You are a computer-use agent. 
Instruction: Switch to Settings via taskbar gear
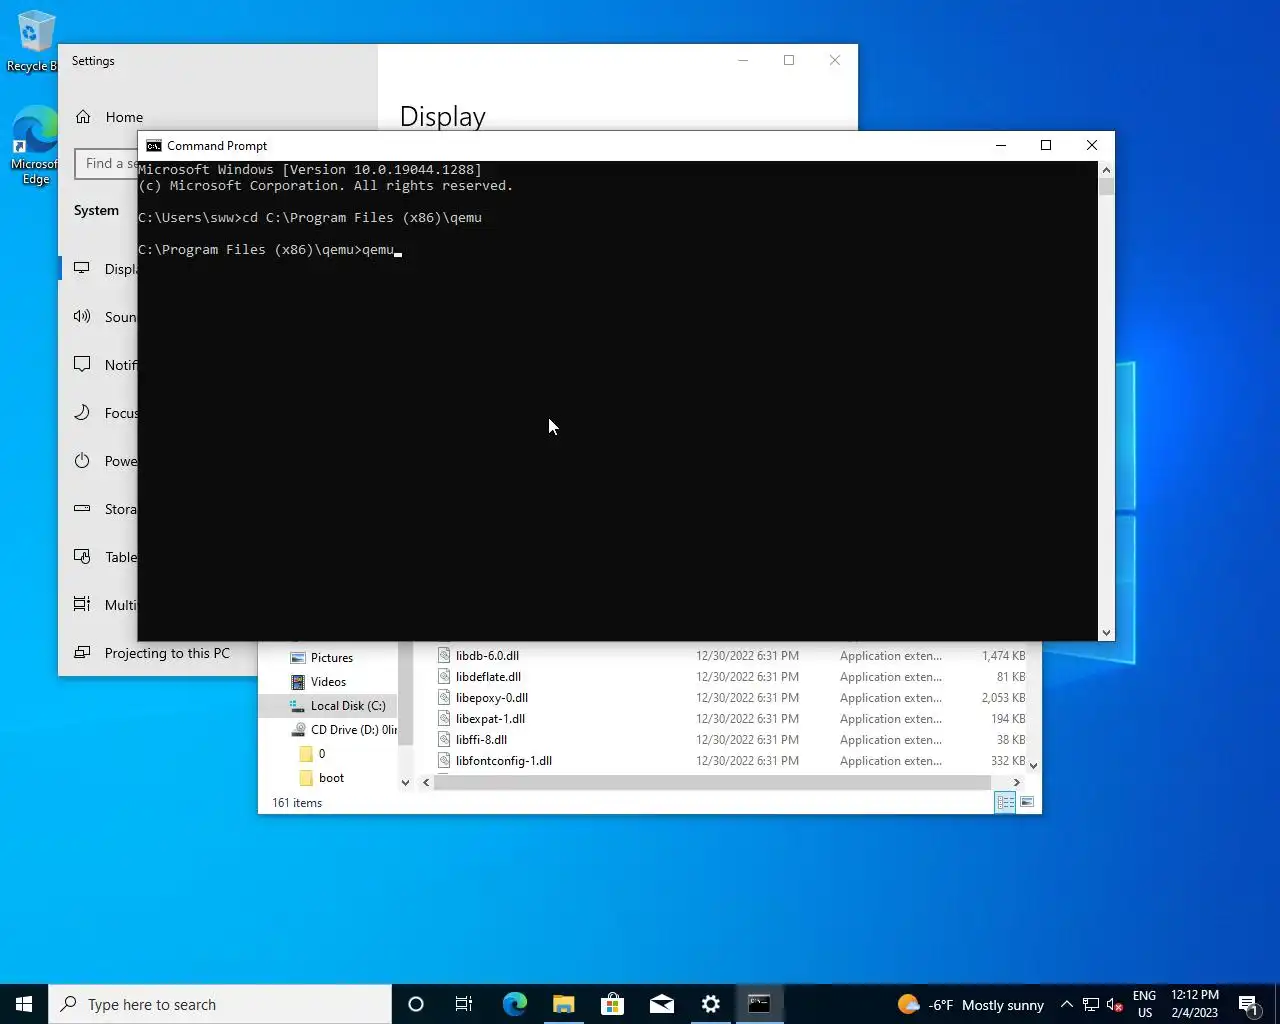(x=710, y=1004)
